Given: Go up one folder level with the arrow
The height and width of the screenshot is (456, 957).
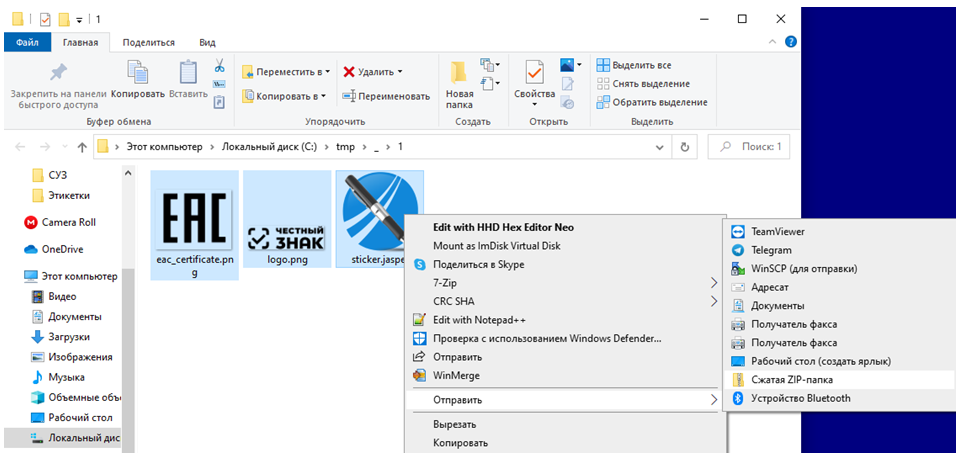Looking at the screenshot, I should 82,147.
